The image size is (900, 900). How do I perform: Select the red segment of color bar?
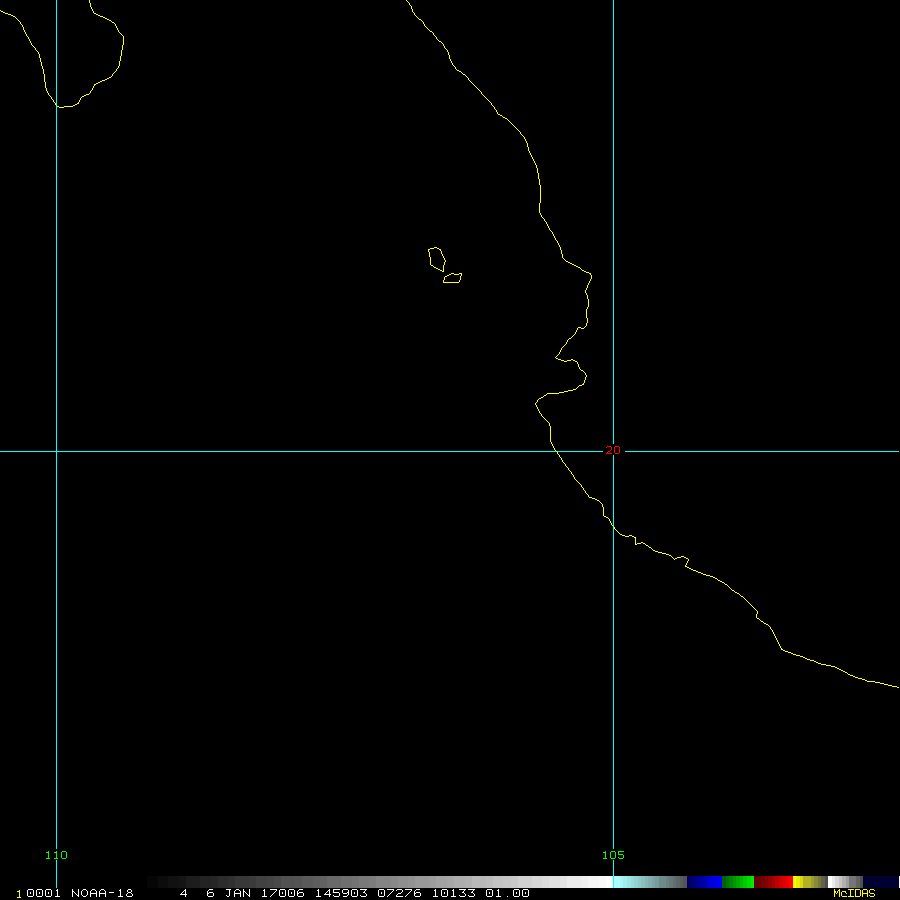pyautogui.click(x=773, y=882)
